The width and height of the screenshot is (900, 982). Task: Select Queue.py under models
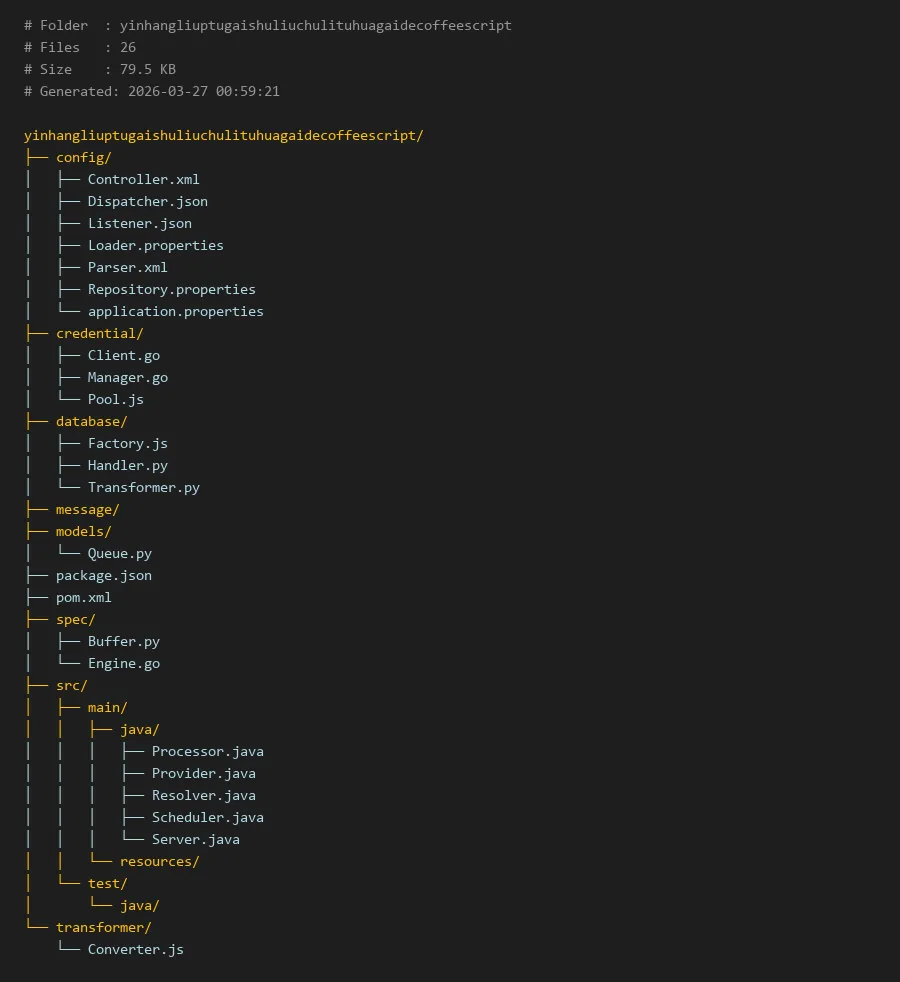pyautogui.click(x=119, y=553)
